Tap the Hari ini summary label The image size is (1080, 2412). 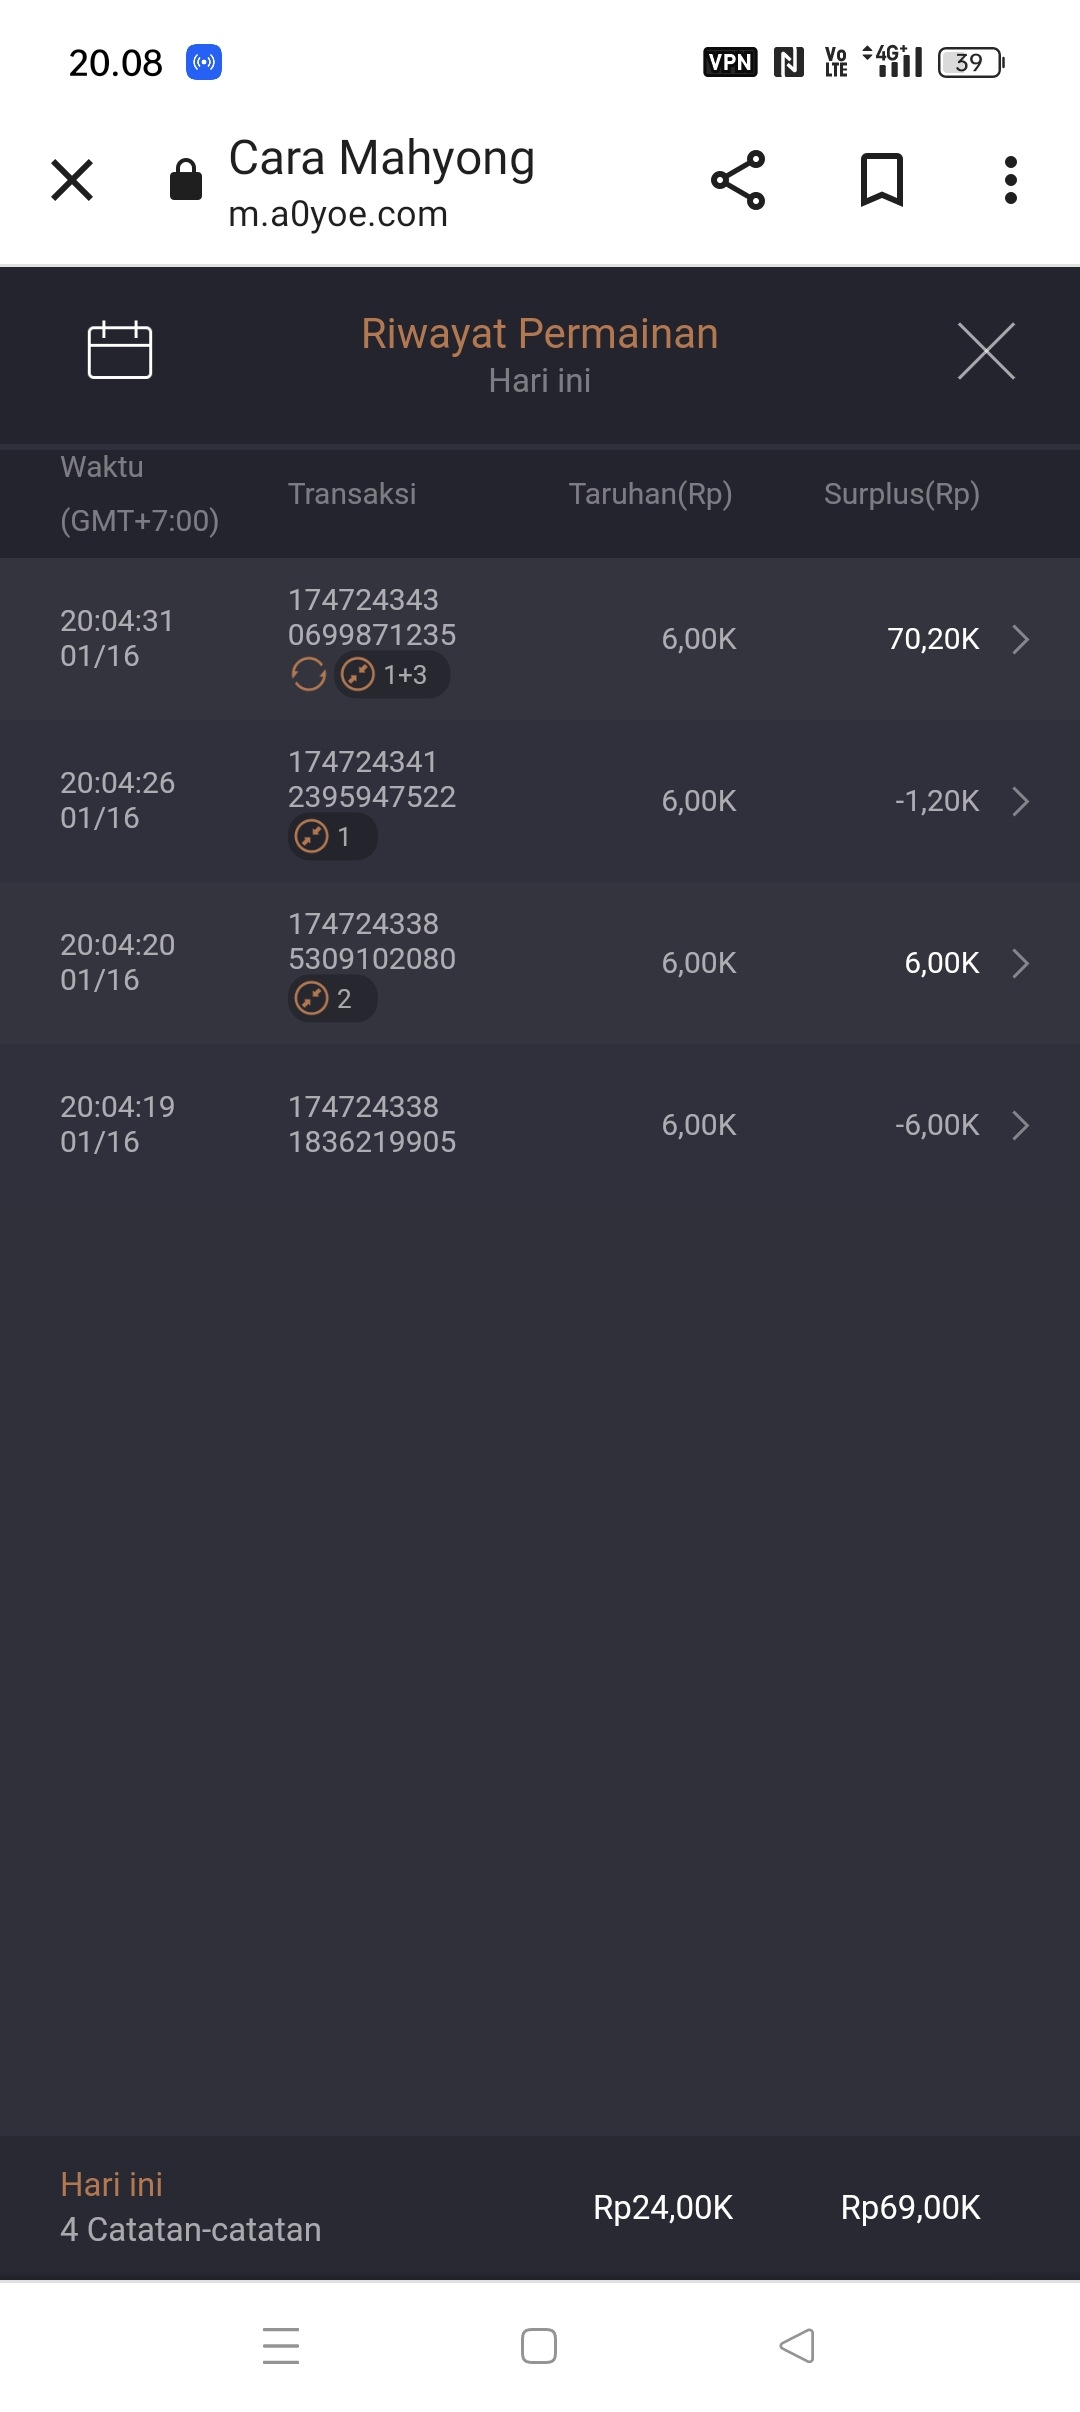tap(112, 2185)
